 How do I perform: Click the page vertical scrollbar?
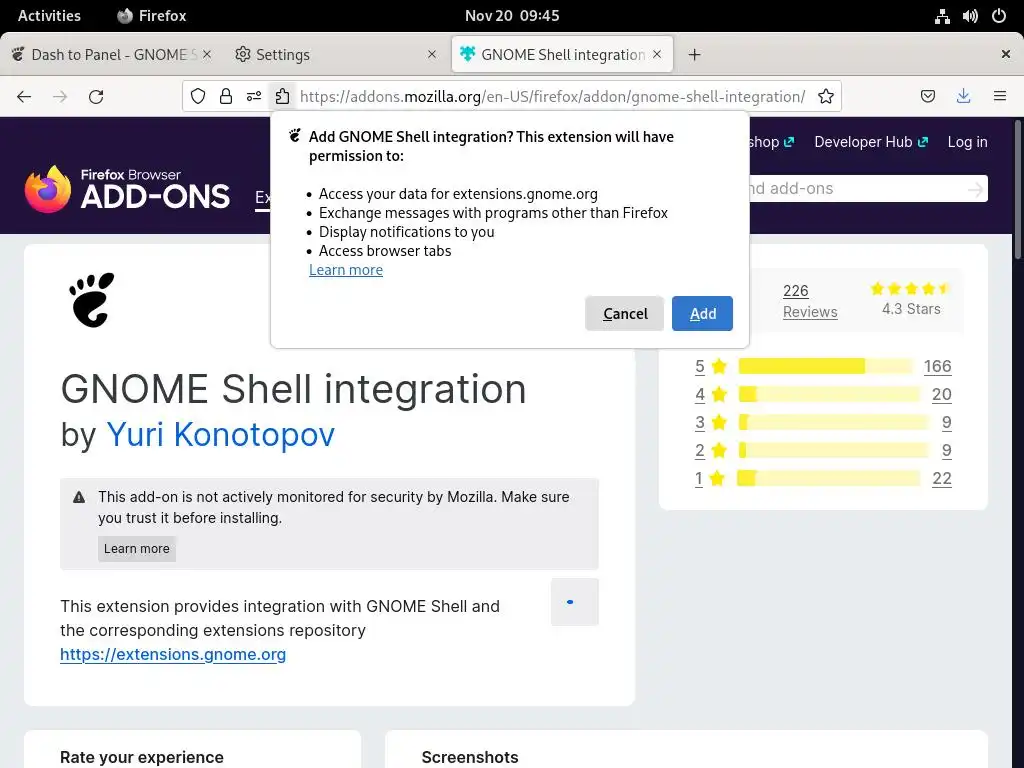pos(1018,189)
